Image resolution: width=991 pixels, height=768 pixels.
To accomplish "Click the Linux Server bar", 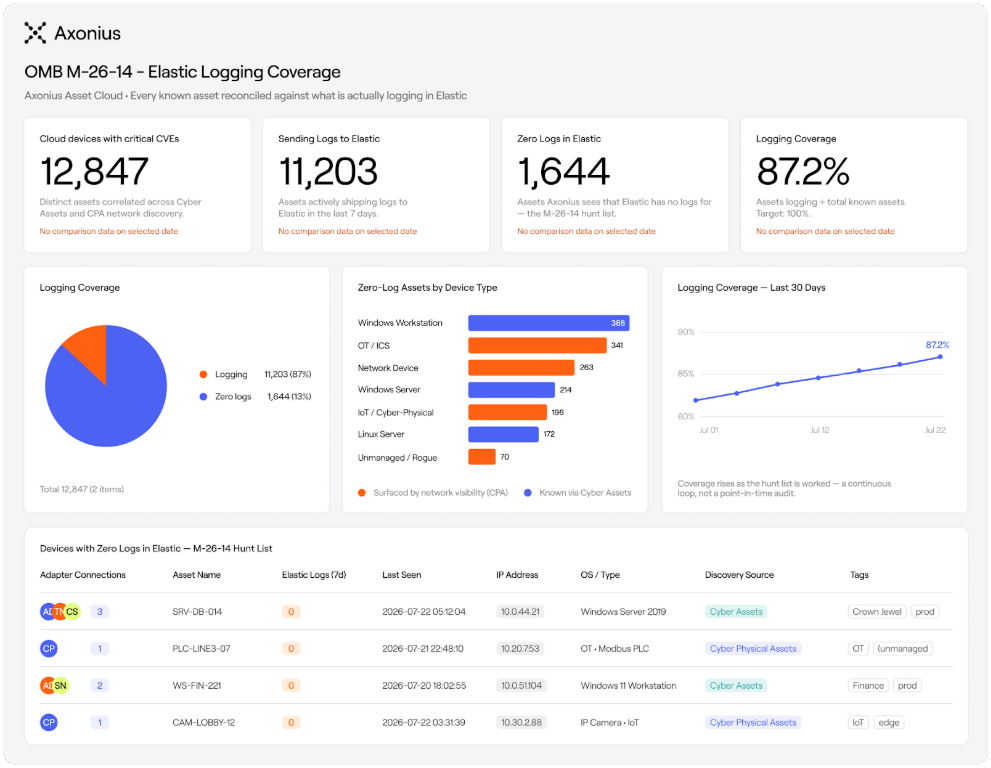I will pos(503,434).
